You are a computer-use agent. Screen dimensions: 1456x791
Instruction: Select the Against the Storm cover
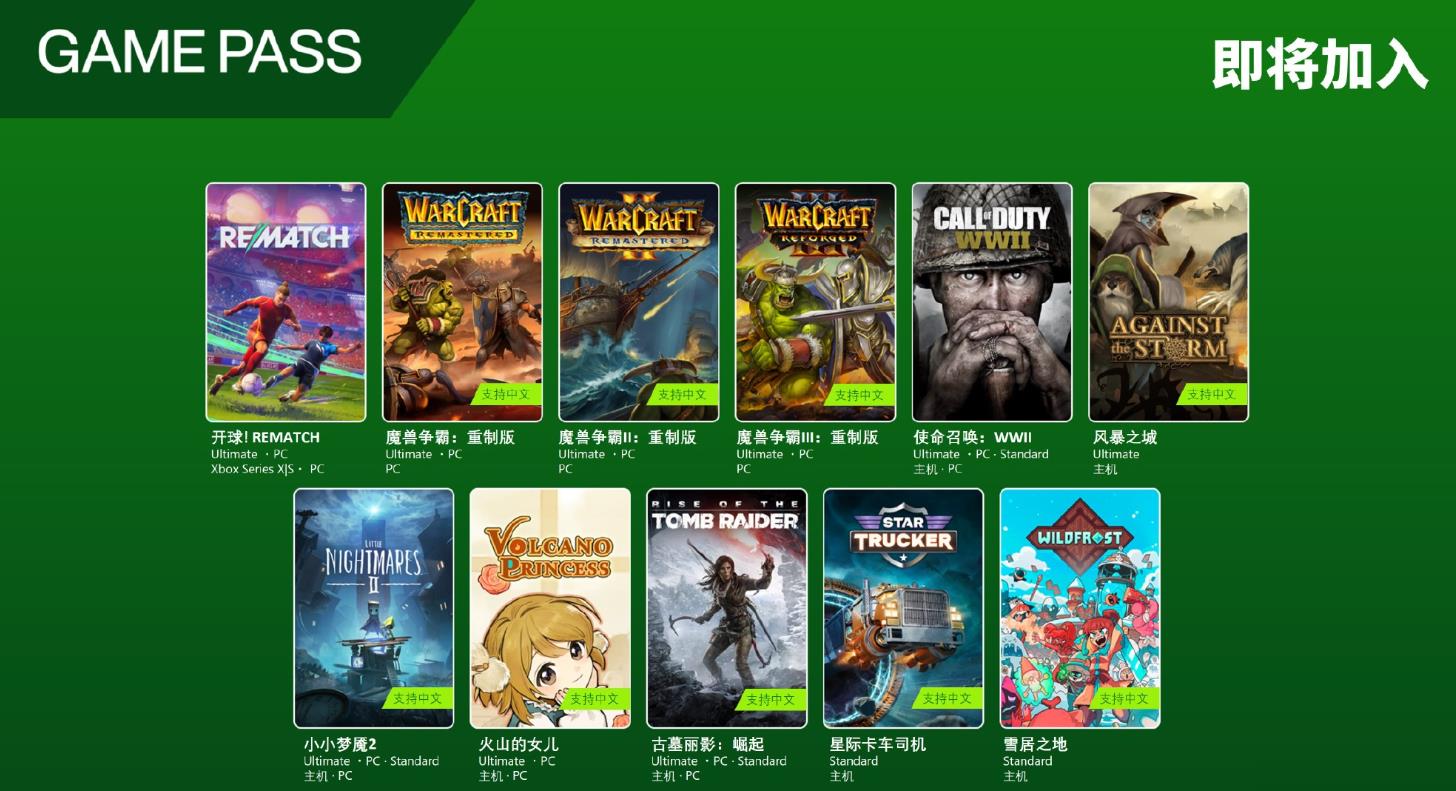(x=1168, y=302)
